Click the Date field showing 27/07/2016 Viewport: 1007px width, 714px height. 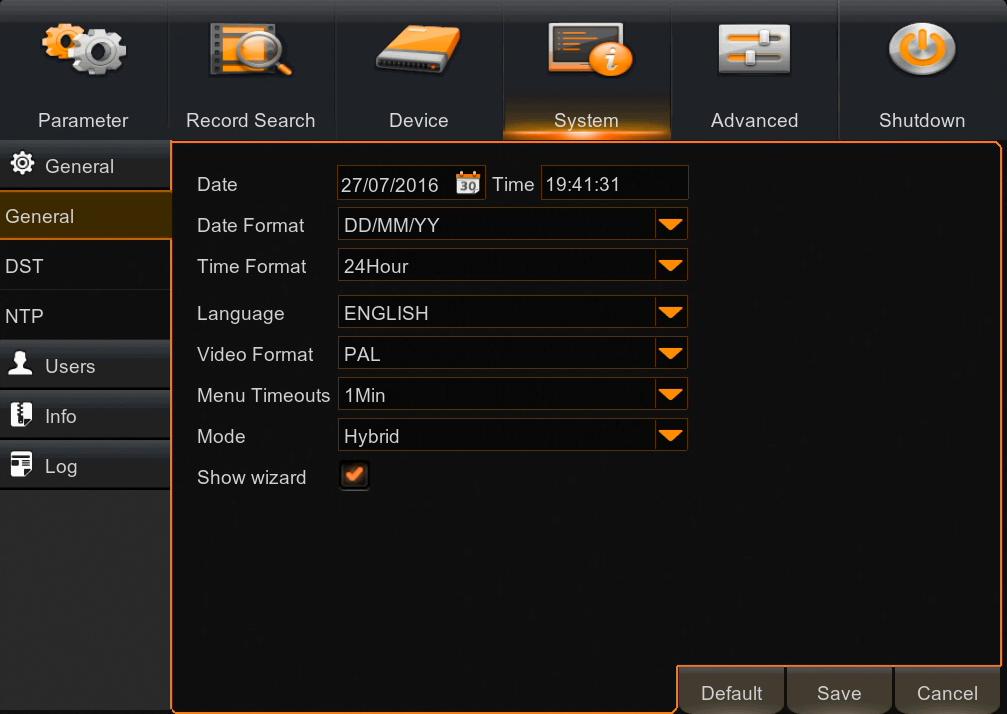coord(411,183)
